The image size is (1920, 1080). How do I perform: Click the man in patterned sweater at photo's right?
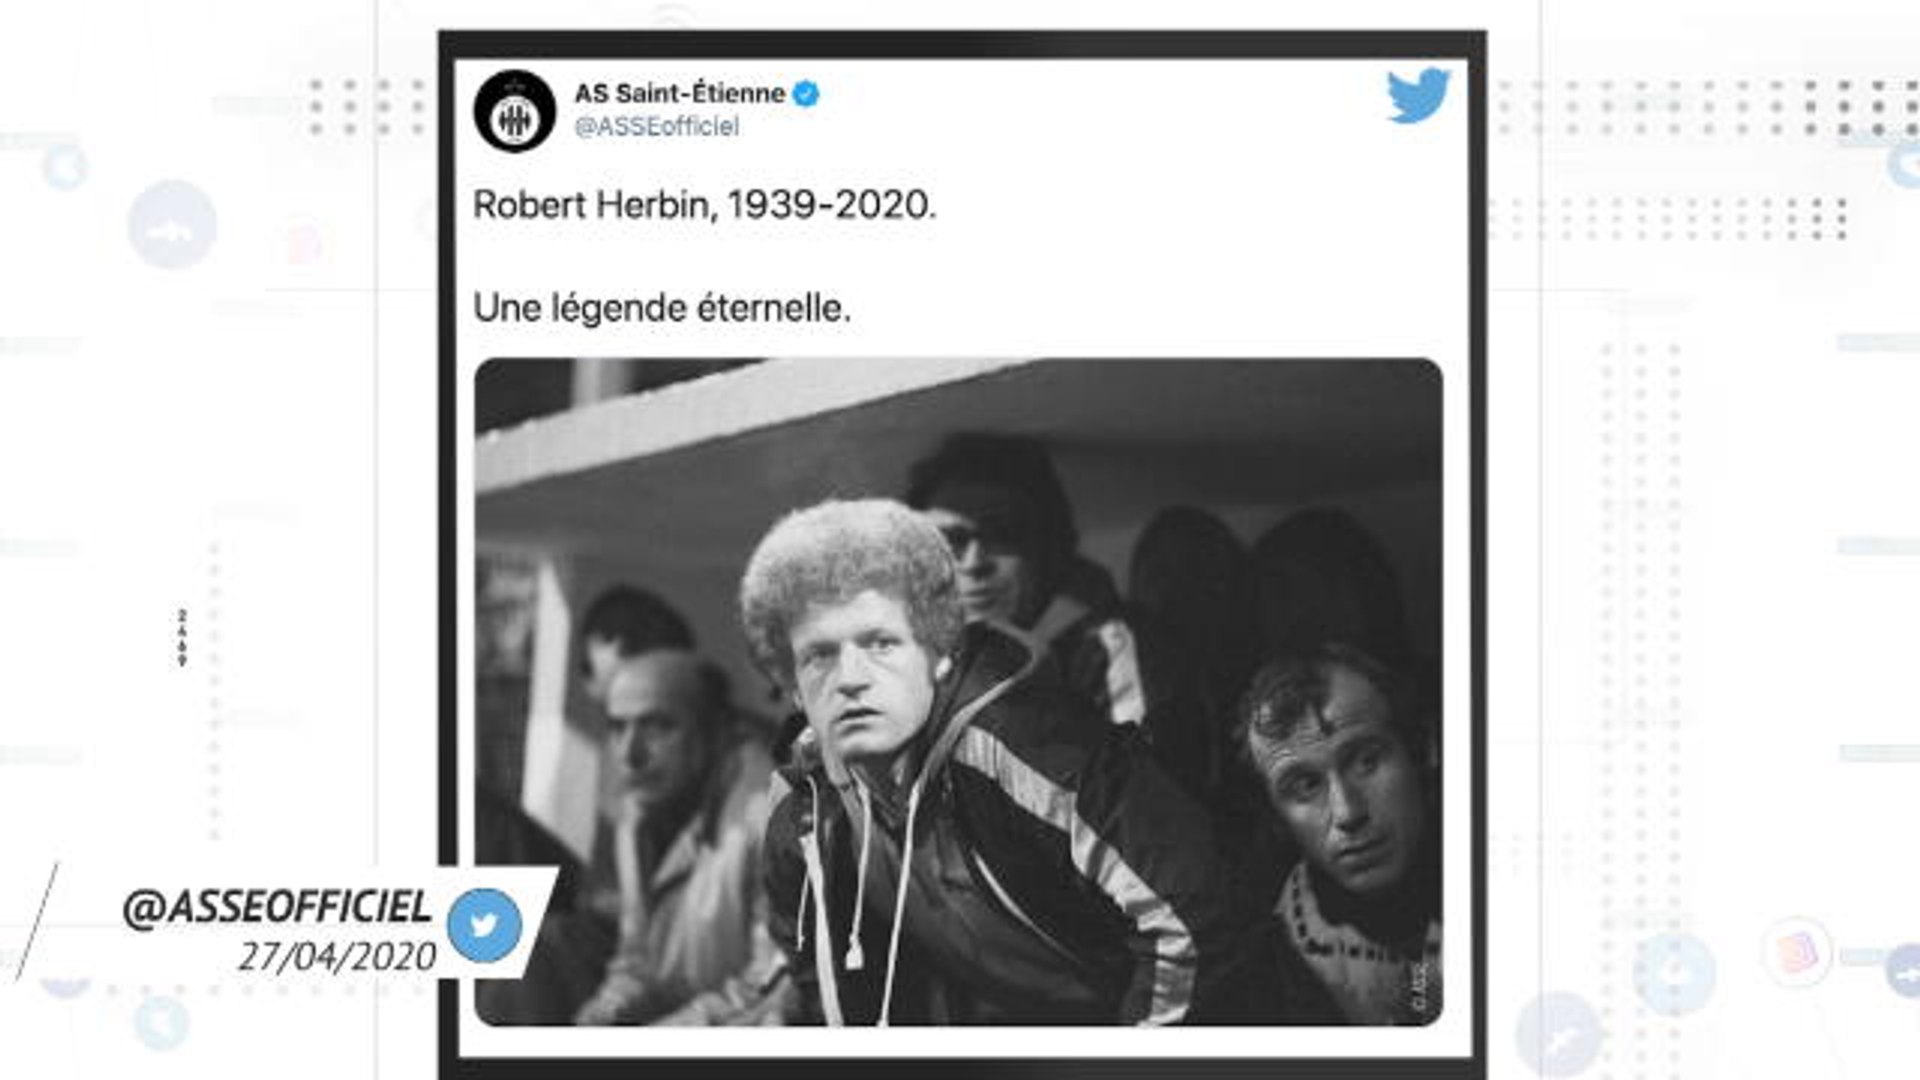pos(1340,830)
